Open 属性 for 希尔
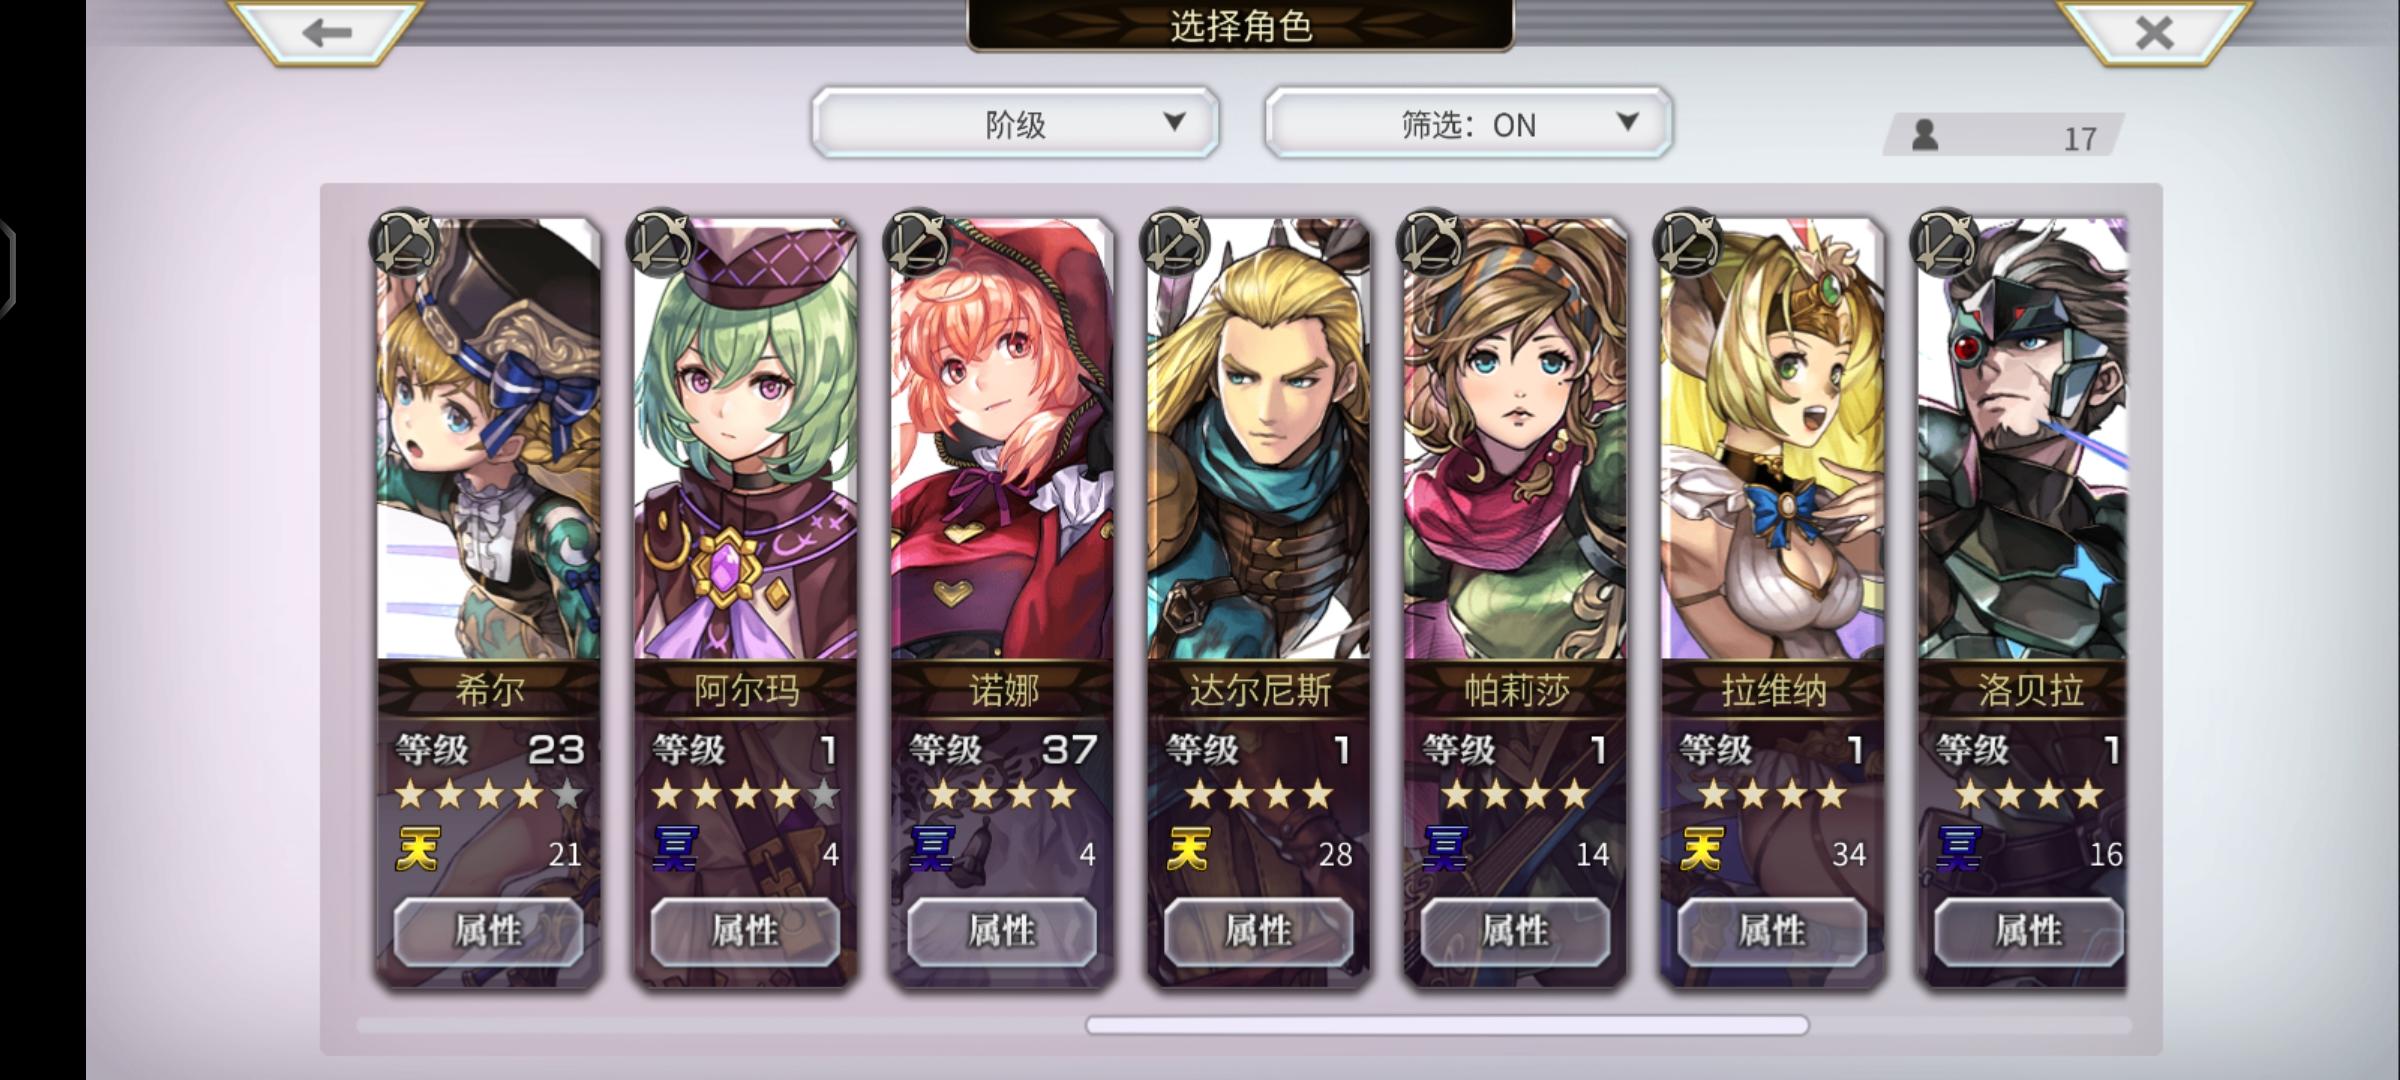The image size is (2400, 1080). (x=488, y=931)
